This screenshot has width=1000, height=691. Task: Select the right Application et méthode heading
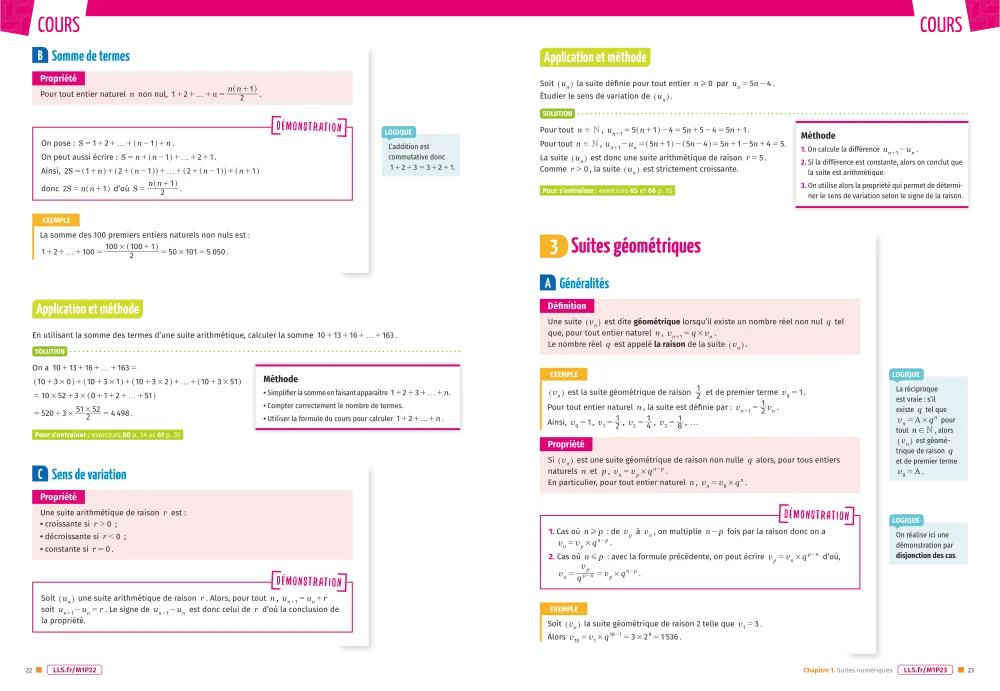[595, 58]
